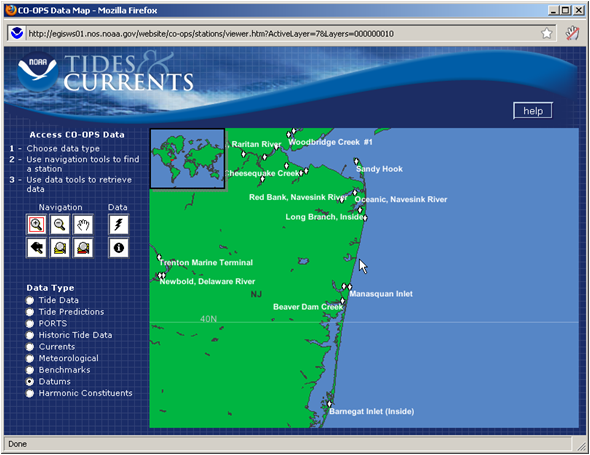This screenshot has width=590, height=455.
Task: Select the PORTS radio button
Action: [x=30, y=324]
